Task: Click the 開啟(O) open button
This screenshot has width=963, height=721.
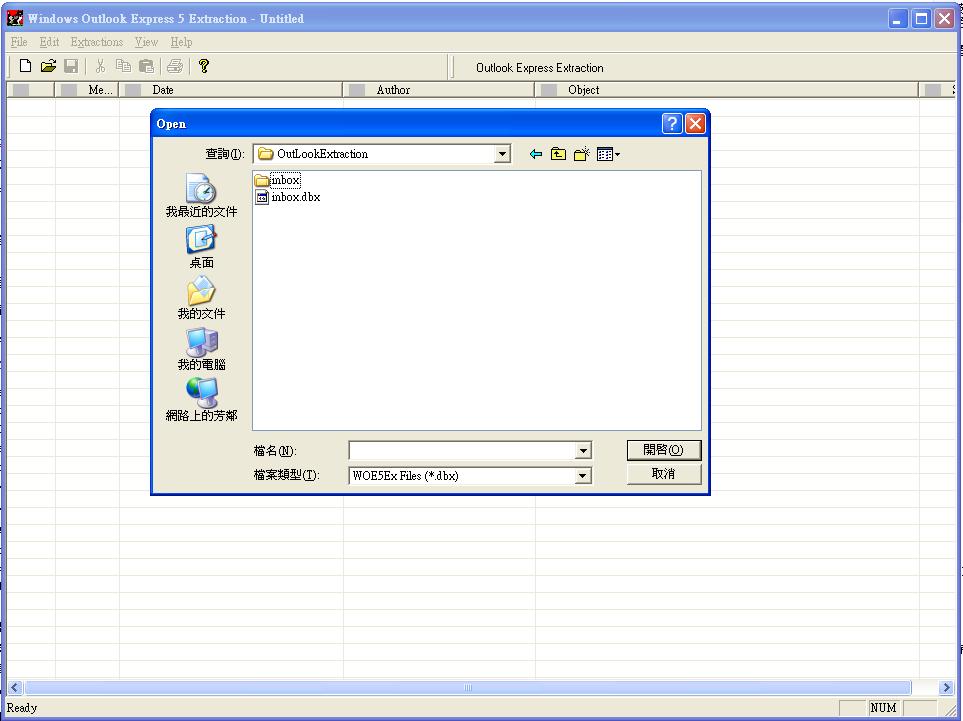Action: pyautogui.click(x=664, y=450)
